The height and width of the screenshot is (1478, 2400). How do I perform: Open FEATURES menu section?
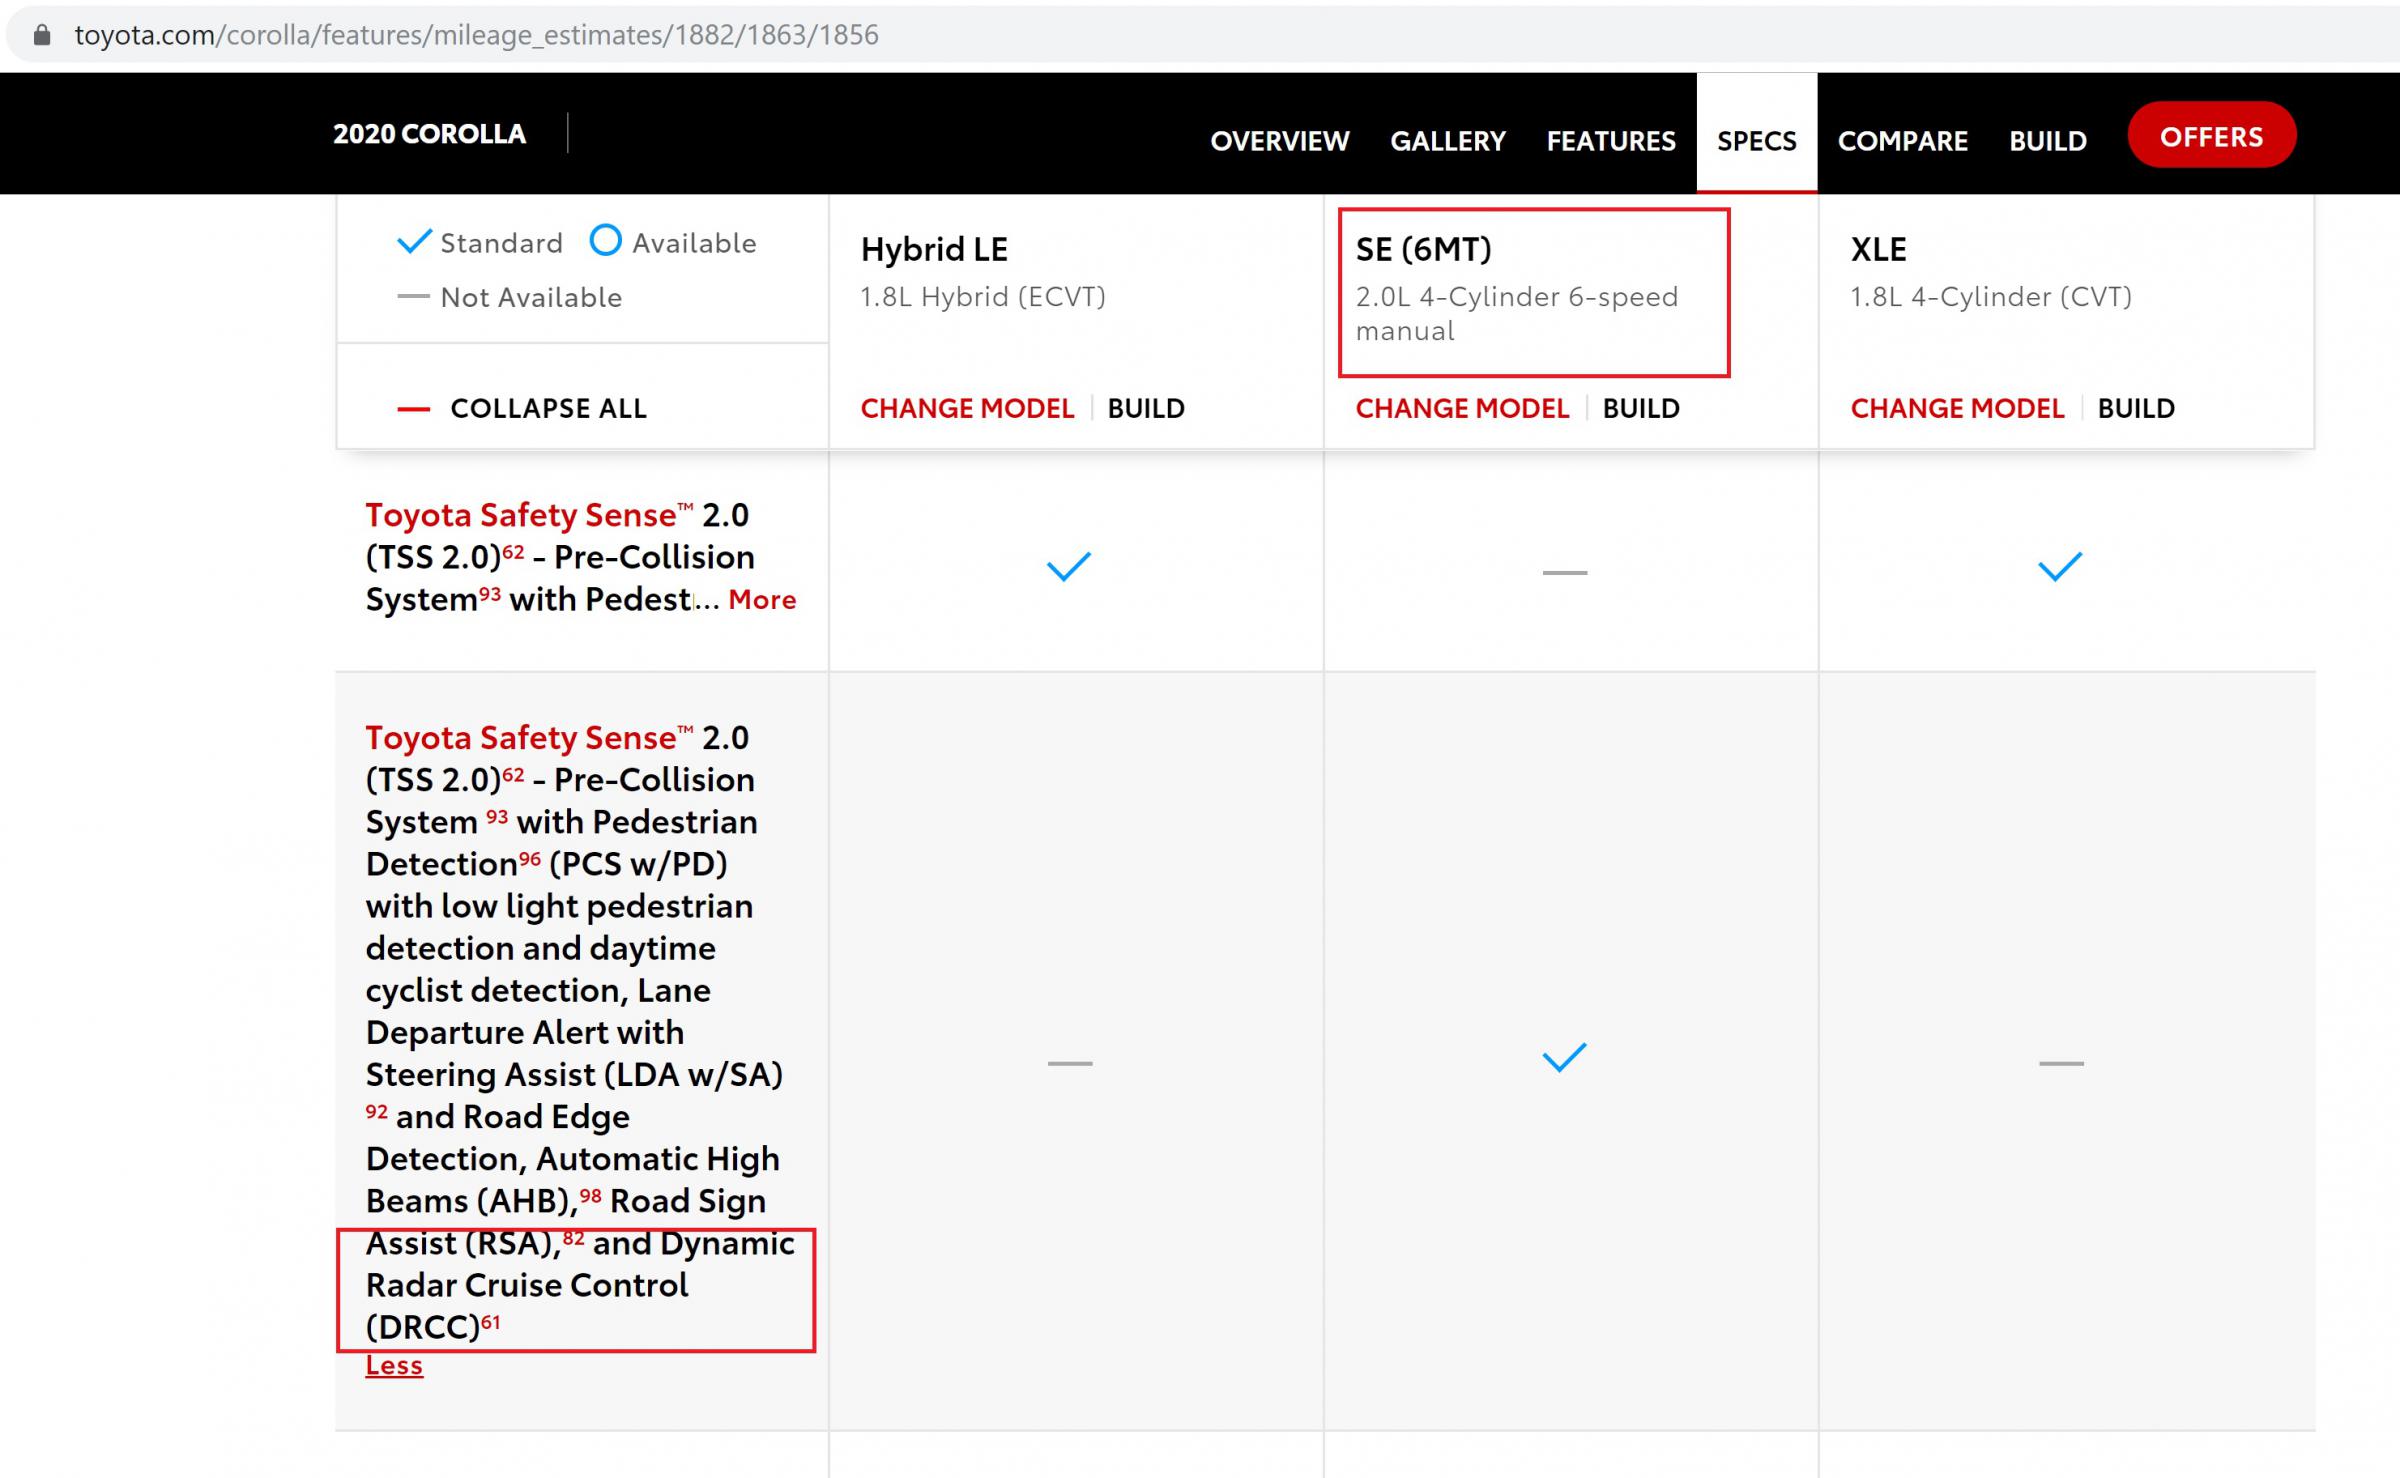(x=1610, y=137)
